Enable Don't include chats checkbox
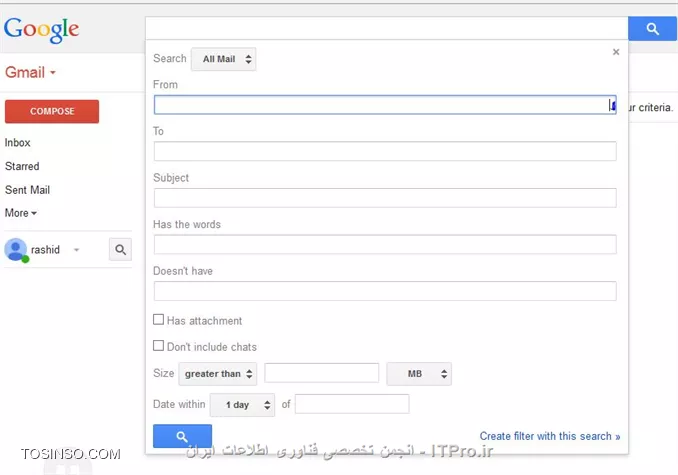 [159, 346]
